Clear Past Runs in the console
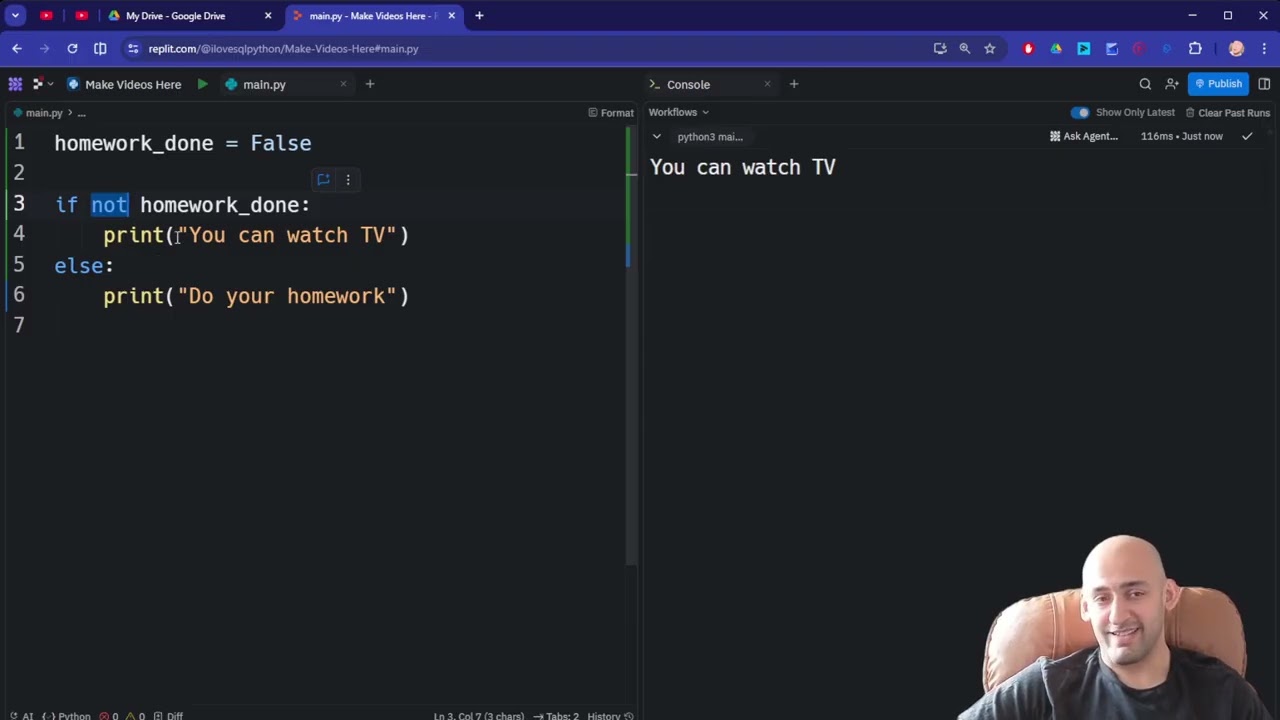 coord(1227,113)
